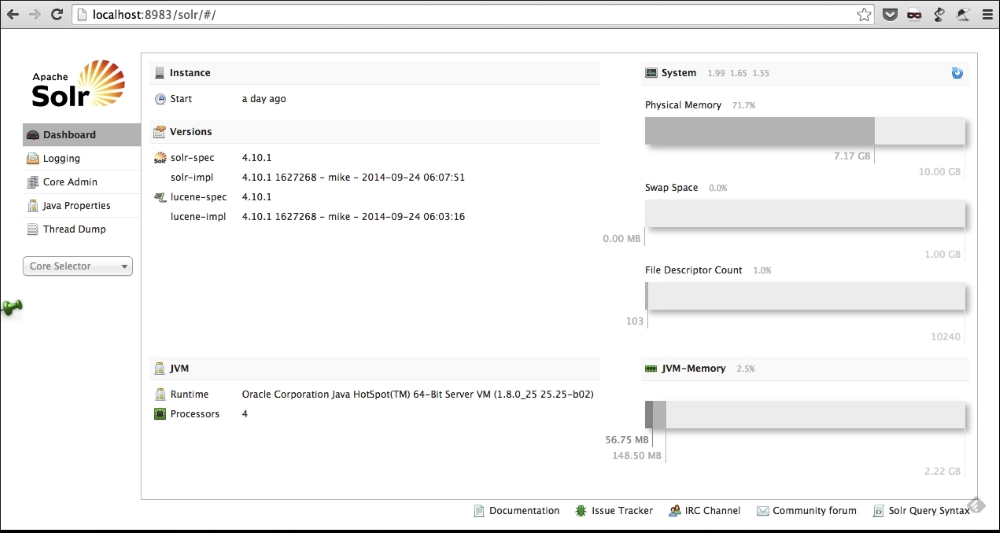Click the solr-spec Solr icon
1000x533 pixels.
click(160, 157)
